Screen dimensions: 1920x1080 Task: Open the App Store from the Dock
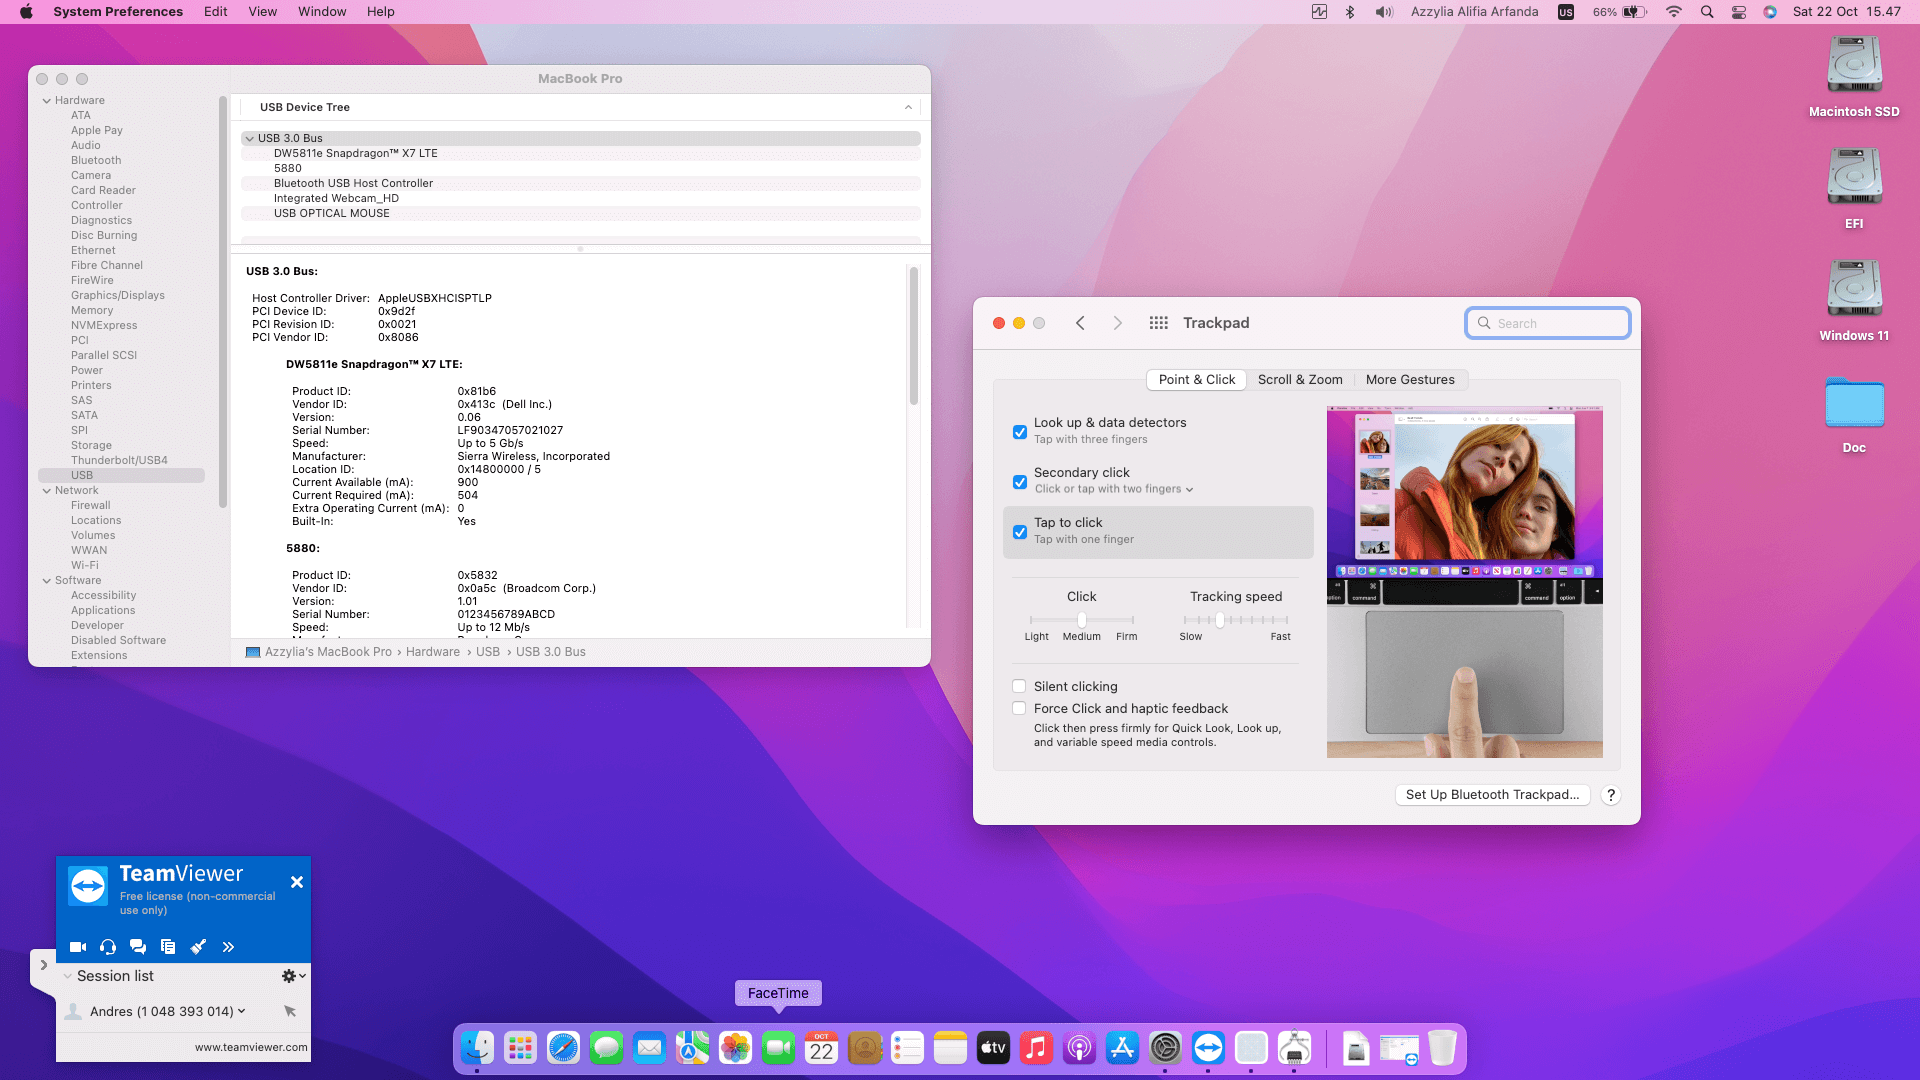click(1122, 1048)
